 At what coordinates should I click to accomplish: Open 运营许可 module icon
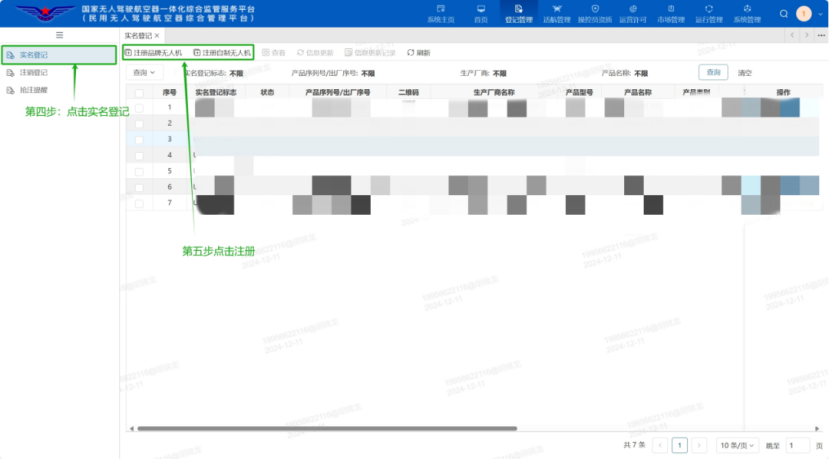click(632, 13)
